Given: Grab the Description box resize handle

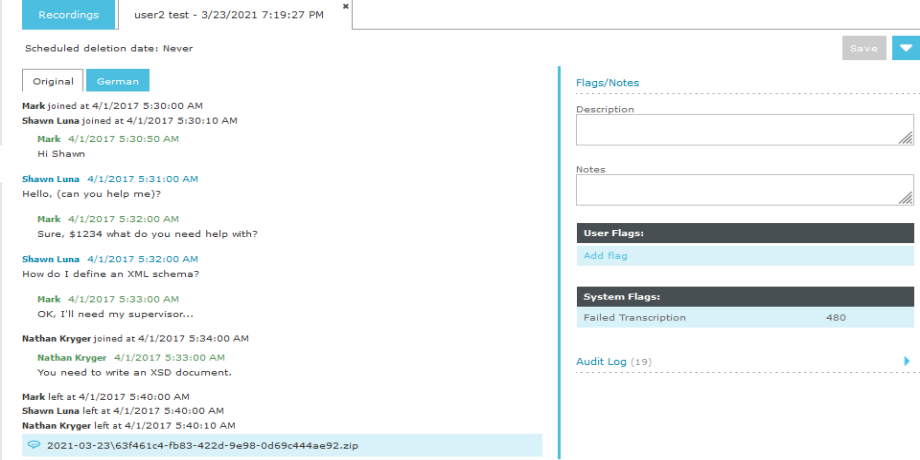Looking at the screenshot, I should tap(907, 139).
